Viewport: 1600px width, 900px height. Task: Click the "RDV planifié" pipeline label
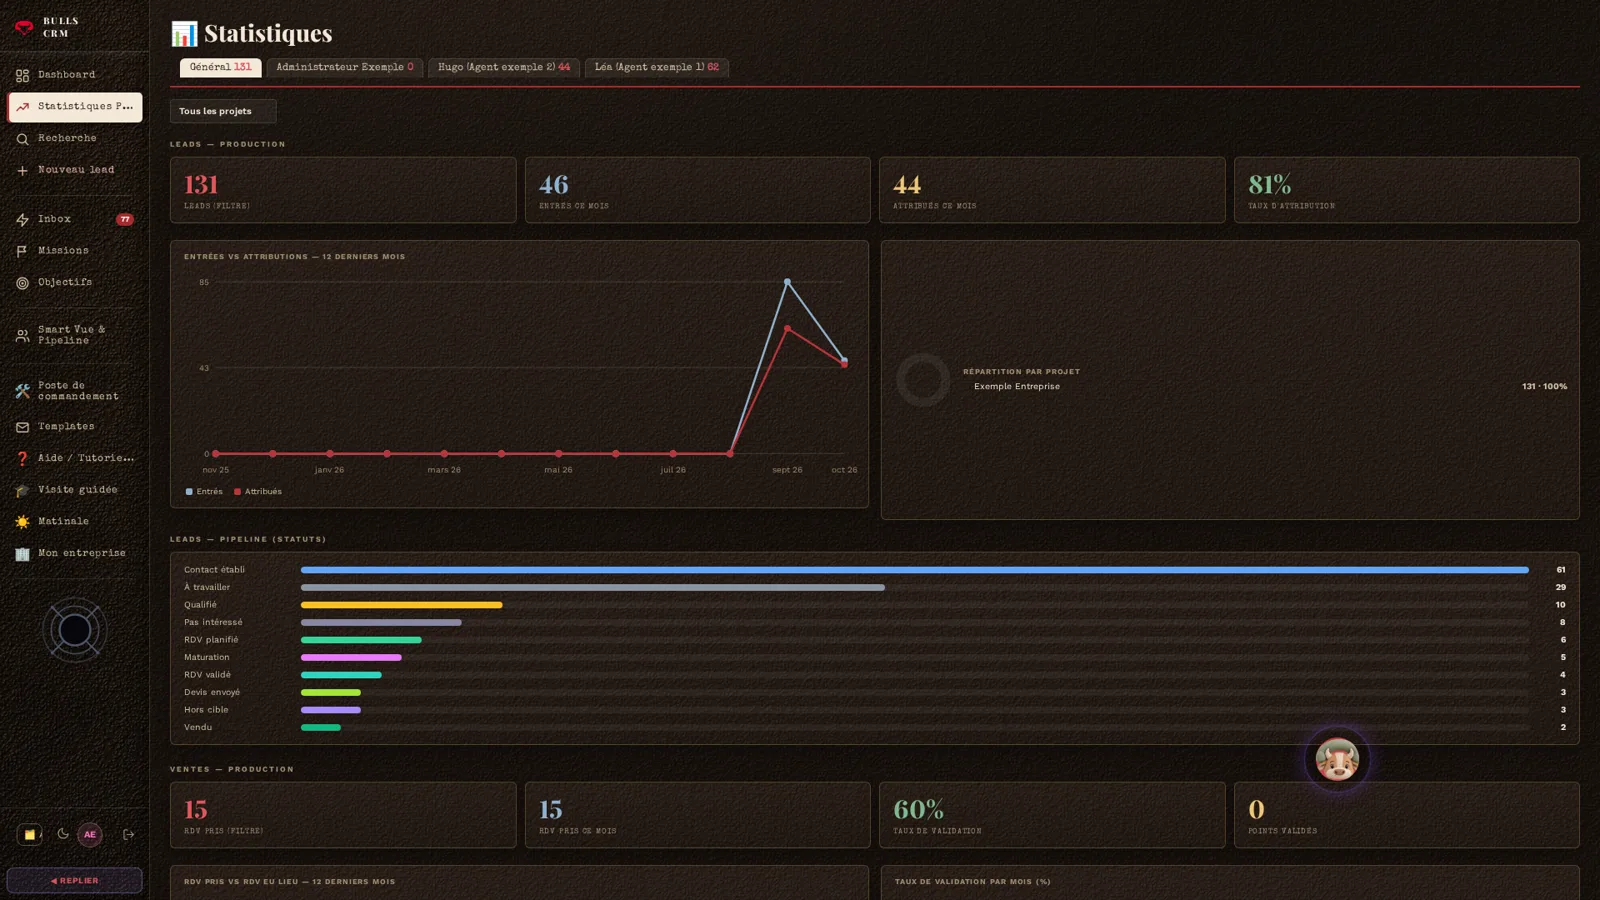[x=211, y=640]
